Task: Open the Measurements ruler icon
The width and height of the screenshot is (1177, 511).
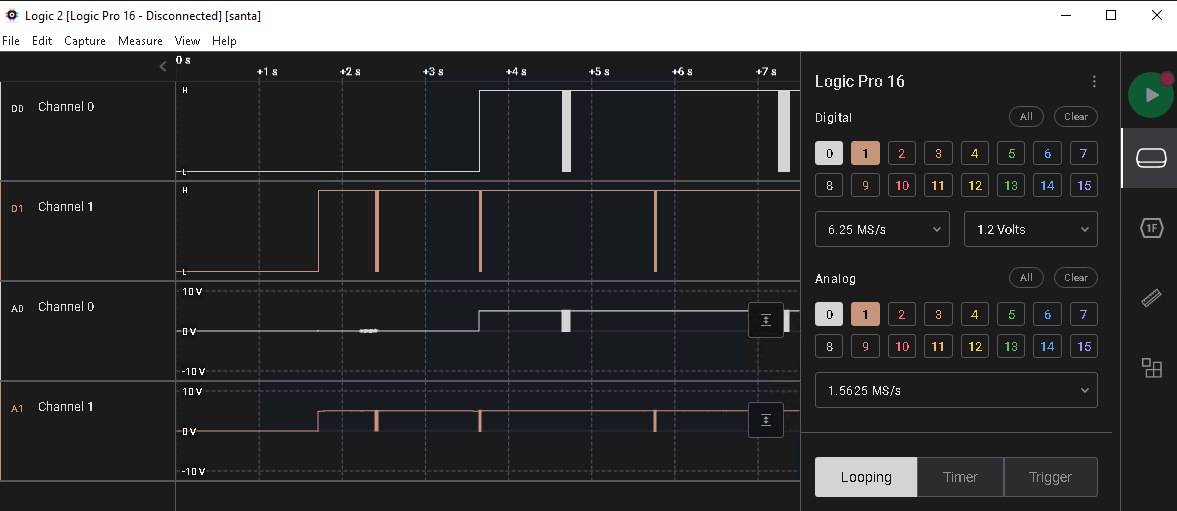Action: click(1152, 298)
